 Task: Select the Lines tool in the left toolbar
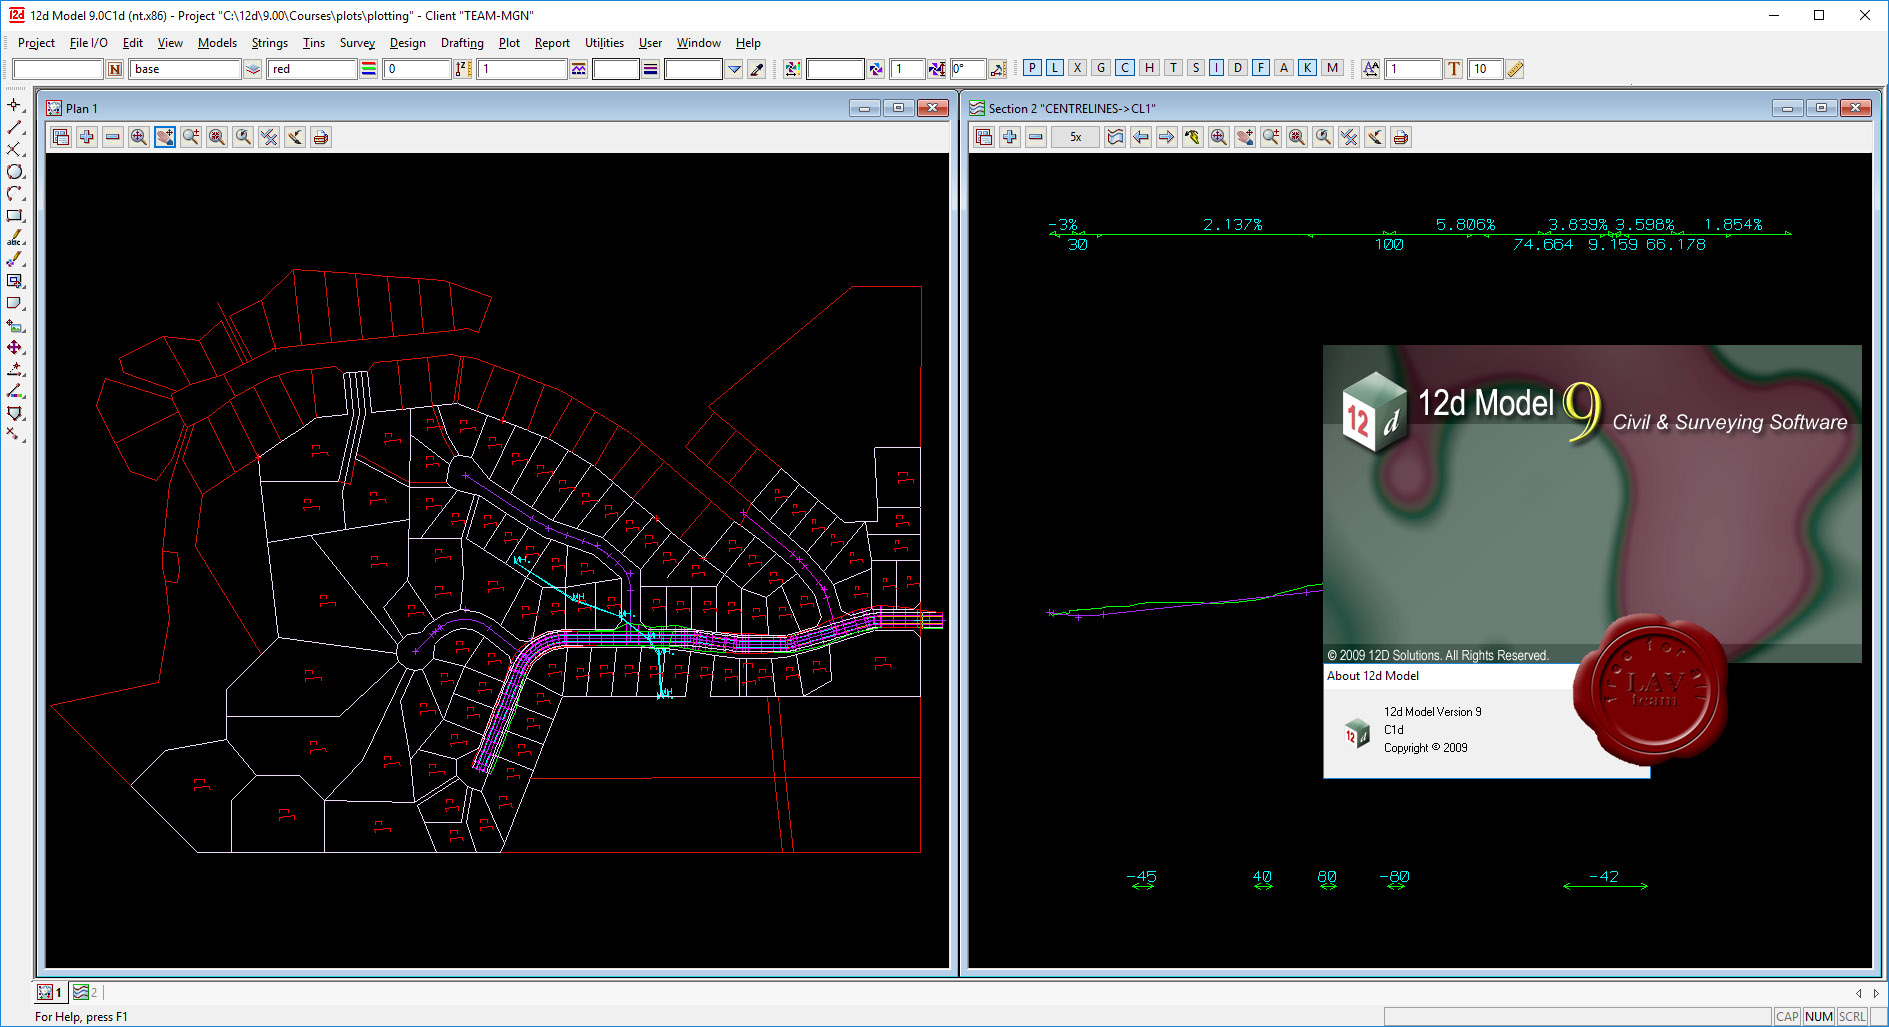(x=15, y=127)
